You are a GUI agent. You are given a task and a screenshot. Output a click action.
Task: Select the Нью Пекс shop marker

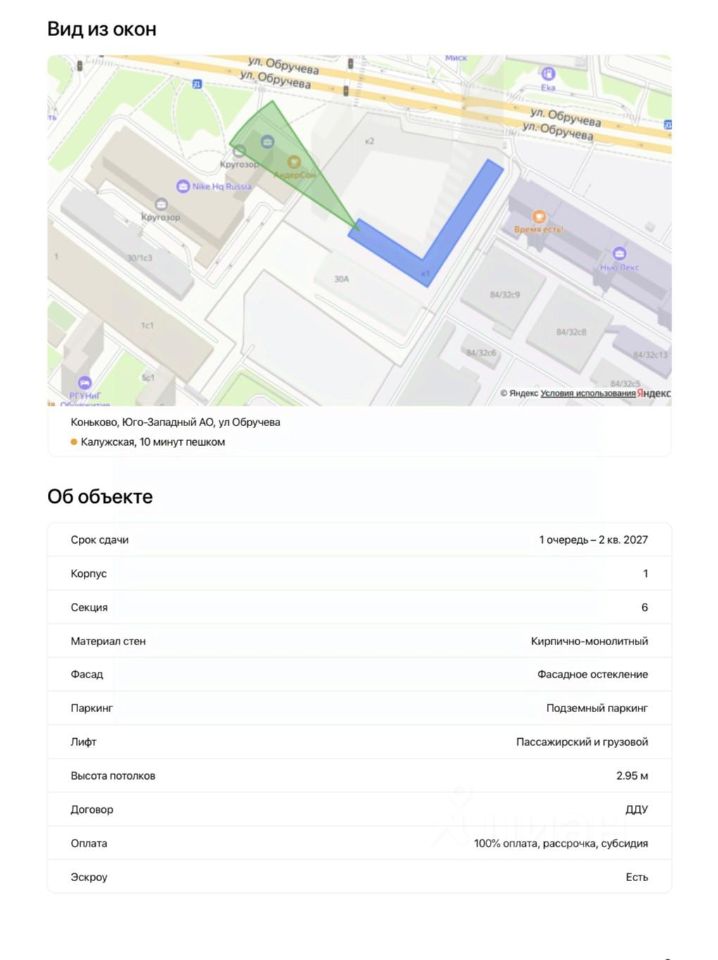619,253
